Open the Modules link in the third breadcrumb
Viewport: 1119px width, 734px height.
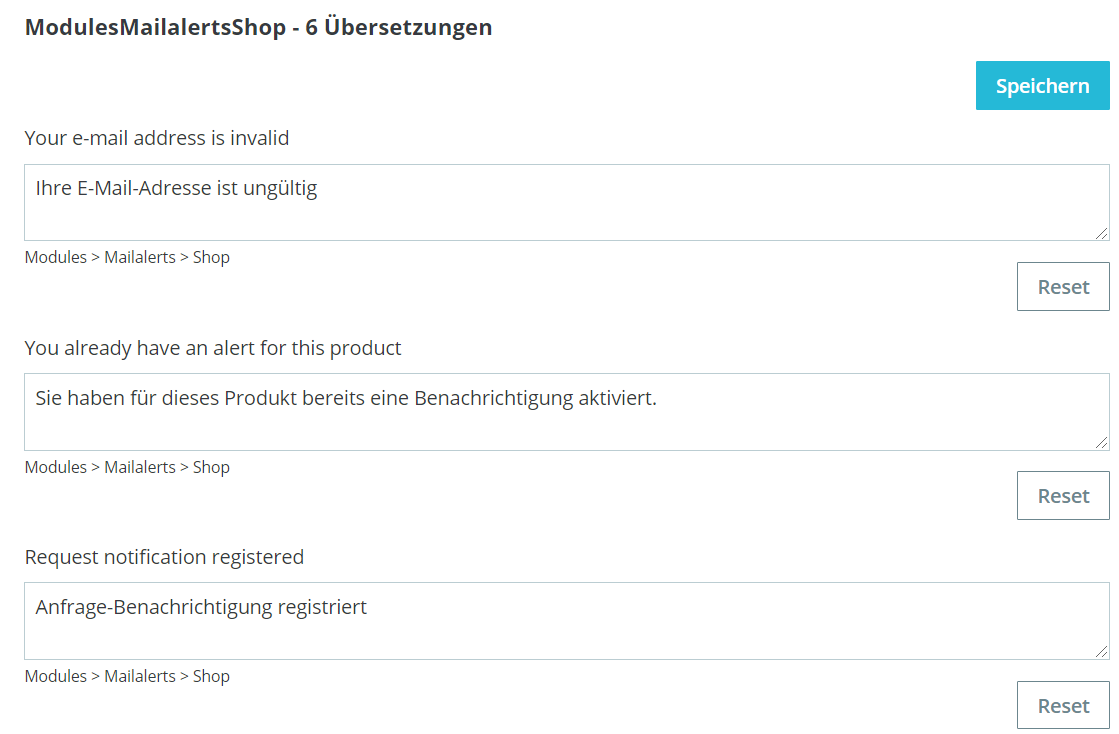point(55,676)
